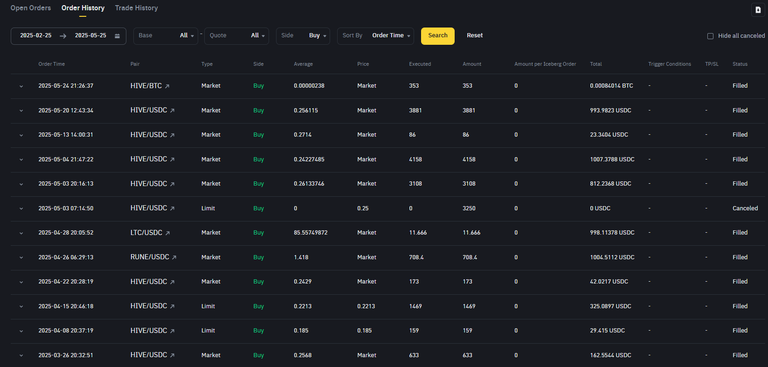Click the Trigger Conditions column header
Image resolution: width=768 pixels, height=367 pixels.
coord(670,64)
